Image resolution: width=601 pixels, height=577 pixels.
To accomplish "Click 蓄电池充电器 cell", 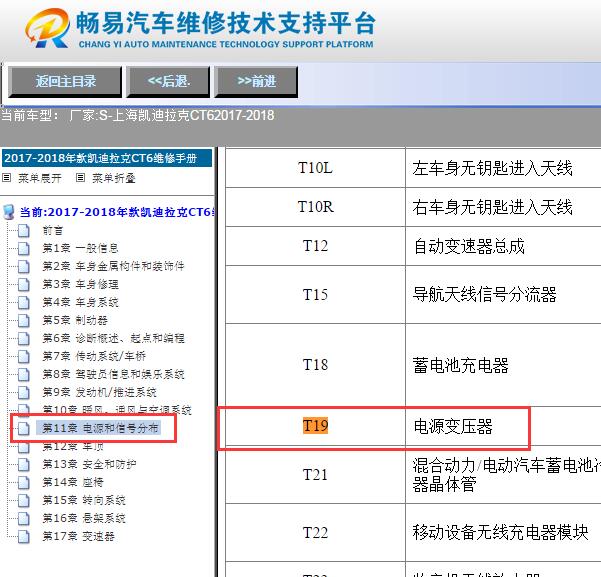I will coord(503,365).
